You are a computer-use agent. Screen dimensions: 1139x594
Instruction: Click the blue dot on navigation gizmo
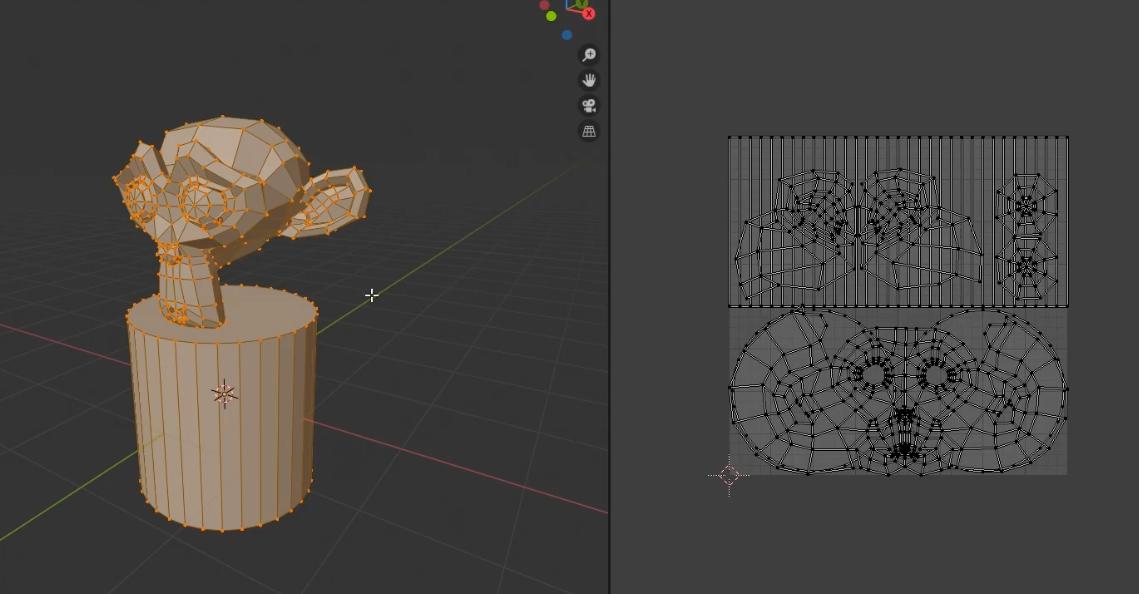[567, 35]
